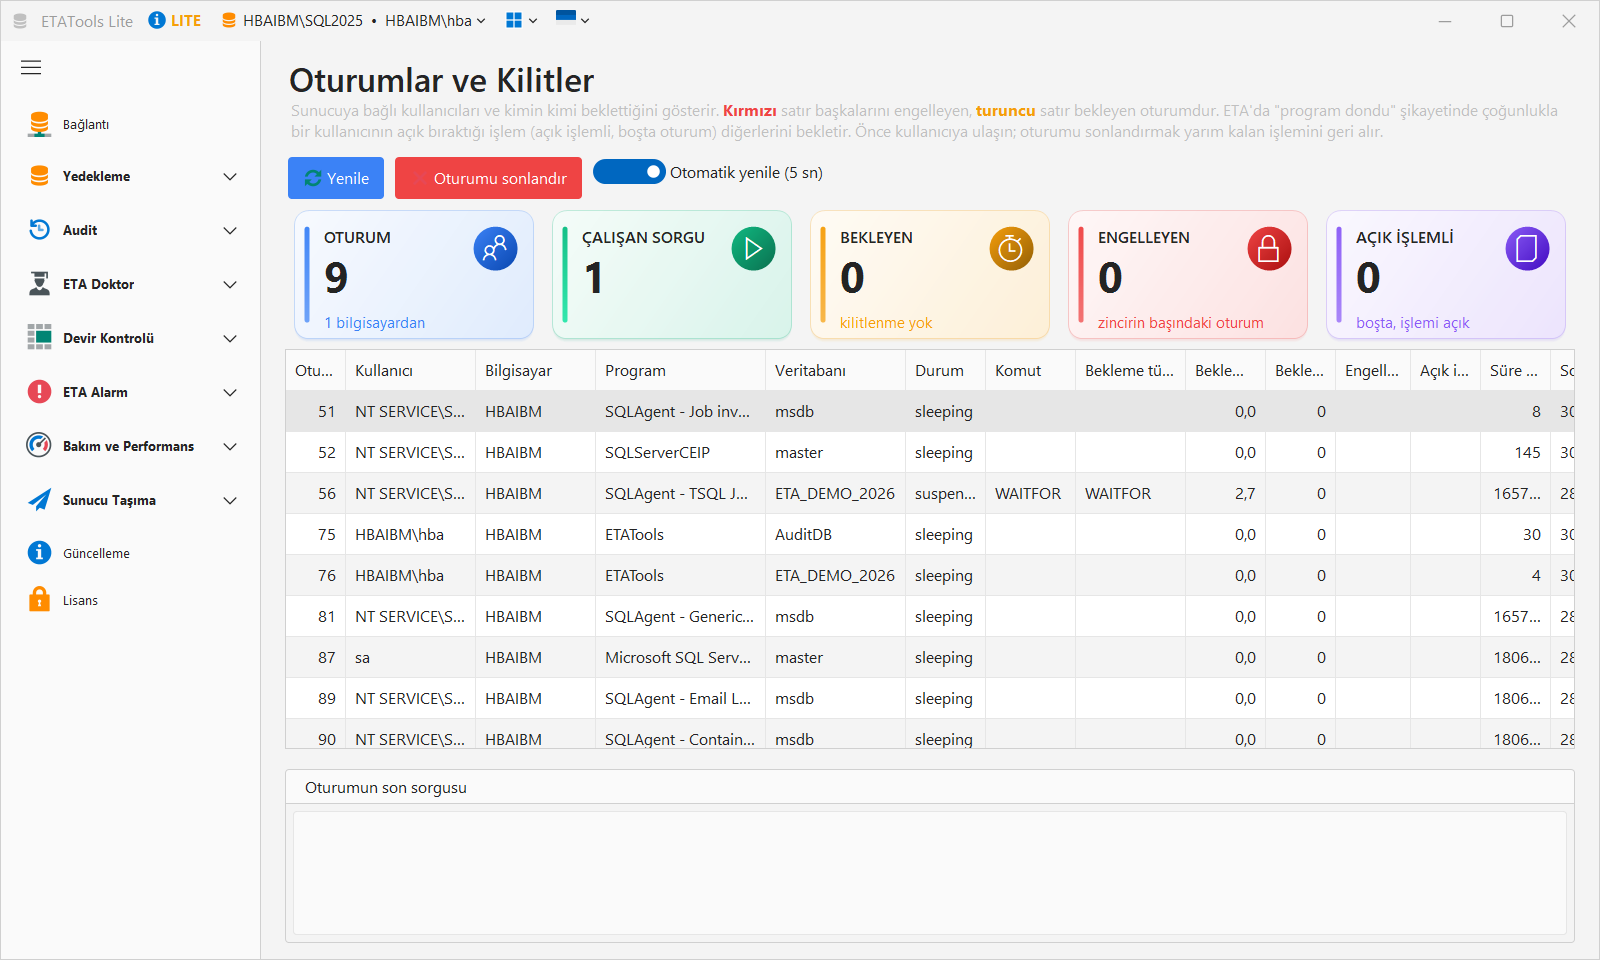Viewport: 1600px width, 960px height.
Task: Select the AuditDB database cell
Action: click(x=835, y=534)
